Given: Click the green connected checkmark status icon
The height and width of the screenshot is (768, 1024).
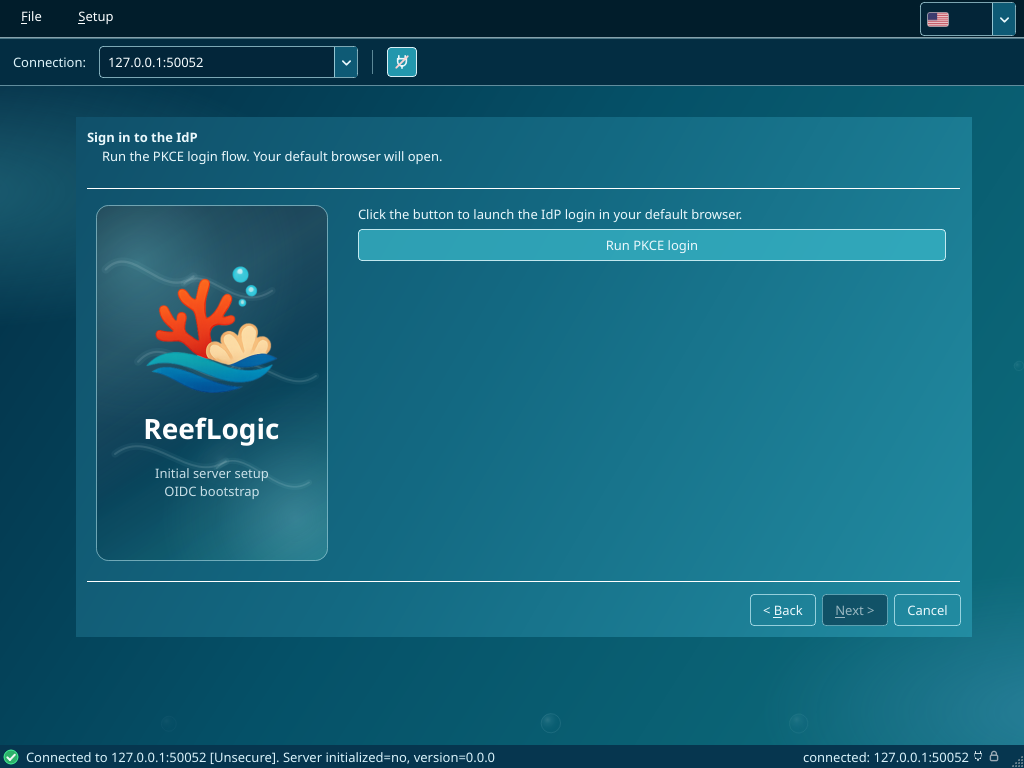Looking at the screenshot, I should [x=11, y=758].
